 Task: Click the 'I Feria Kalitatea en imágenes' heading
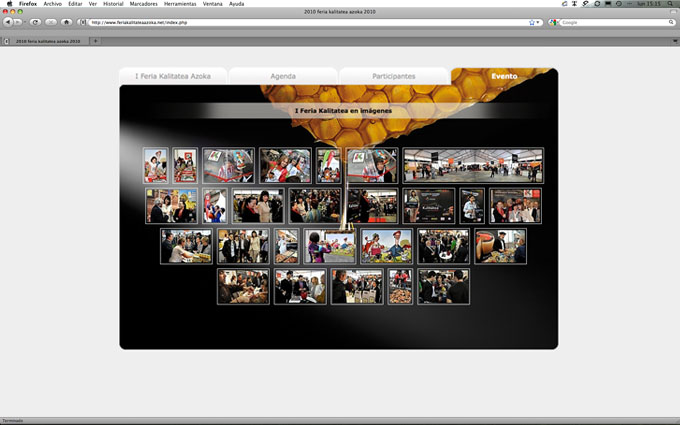click(343, 111)
